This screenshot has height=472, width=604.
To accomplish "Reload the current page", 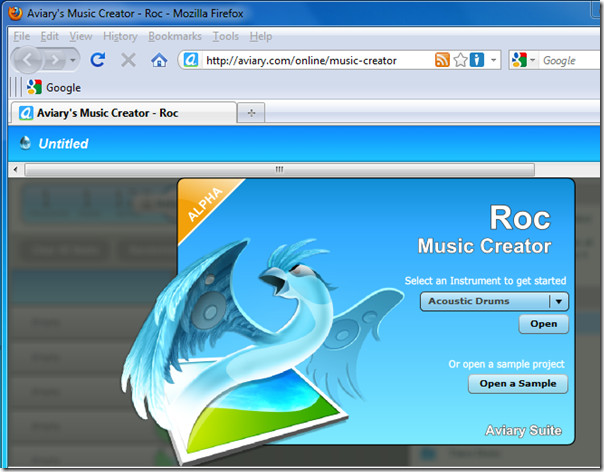I will (x=98, y=60).
